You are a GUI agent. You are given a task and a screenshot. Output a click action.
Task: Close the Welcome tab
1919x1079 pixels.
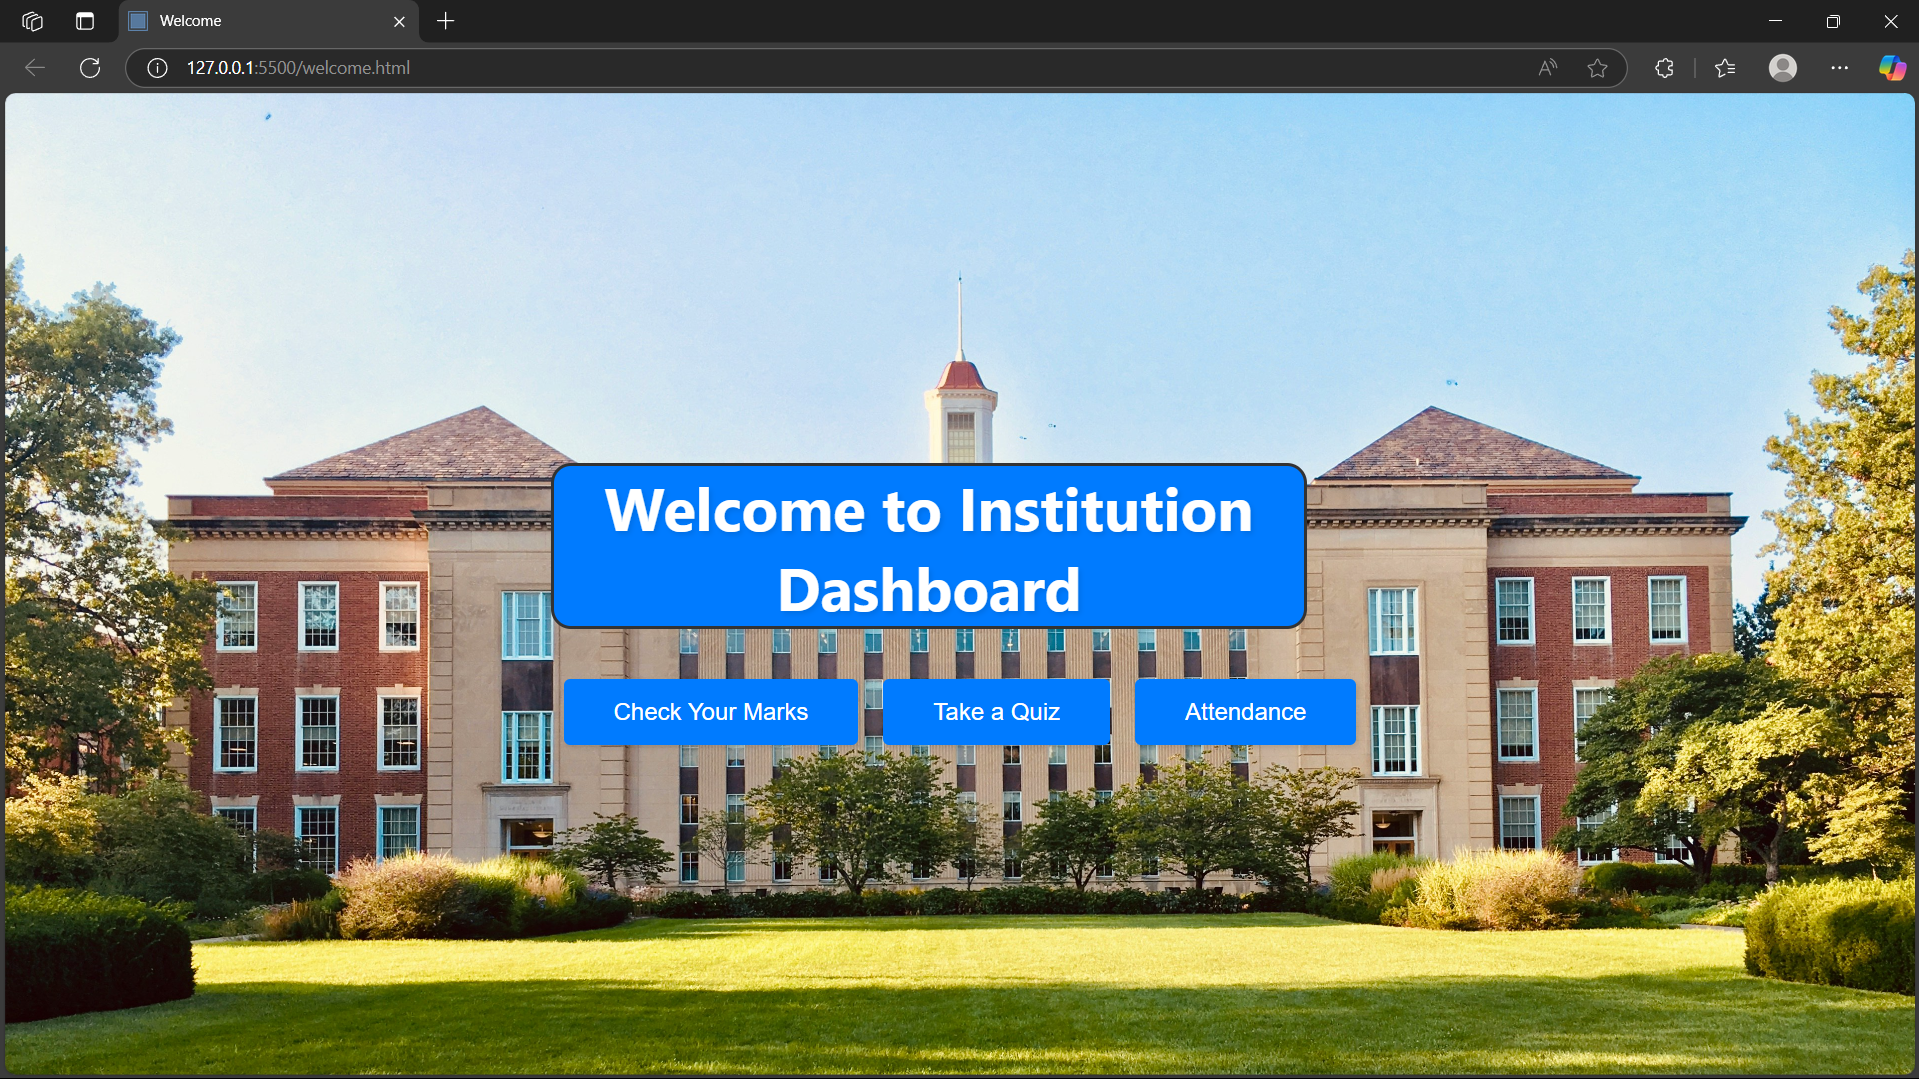(399, 21)
